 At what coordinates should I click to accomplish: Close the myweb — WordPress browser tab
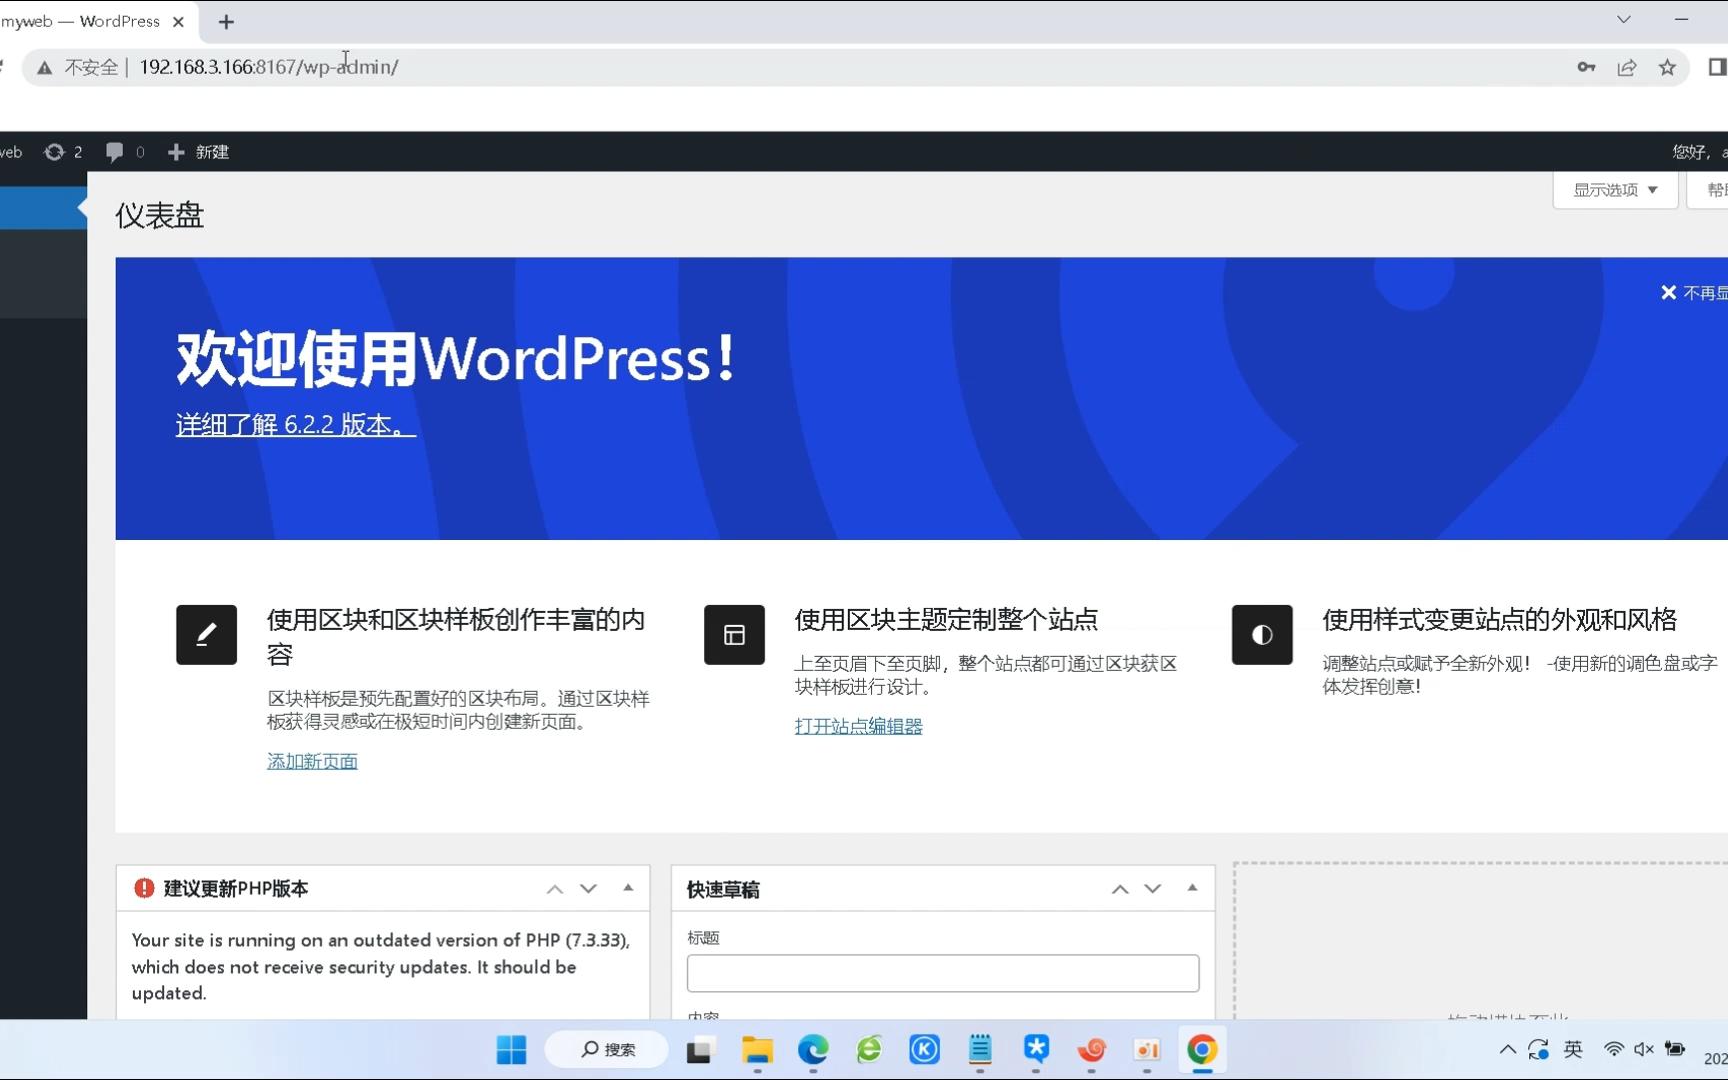pos(178,21)
